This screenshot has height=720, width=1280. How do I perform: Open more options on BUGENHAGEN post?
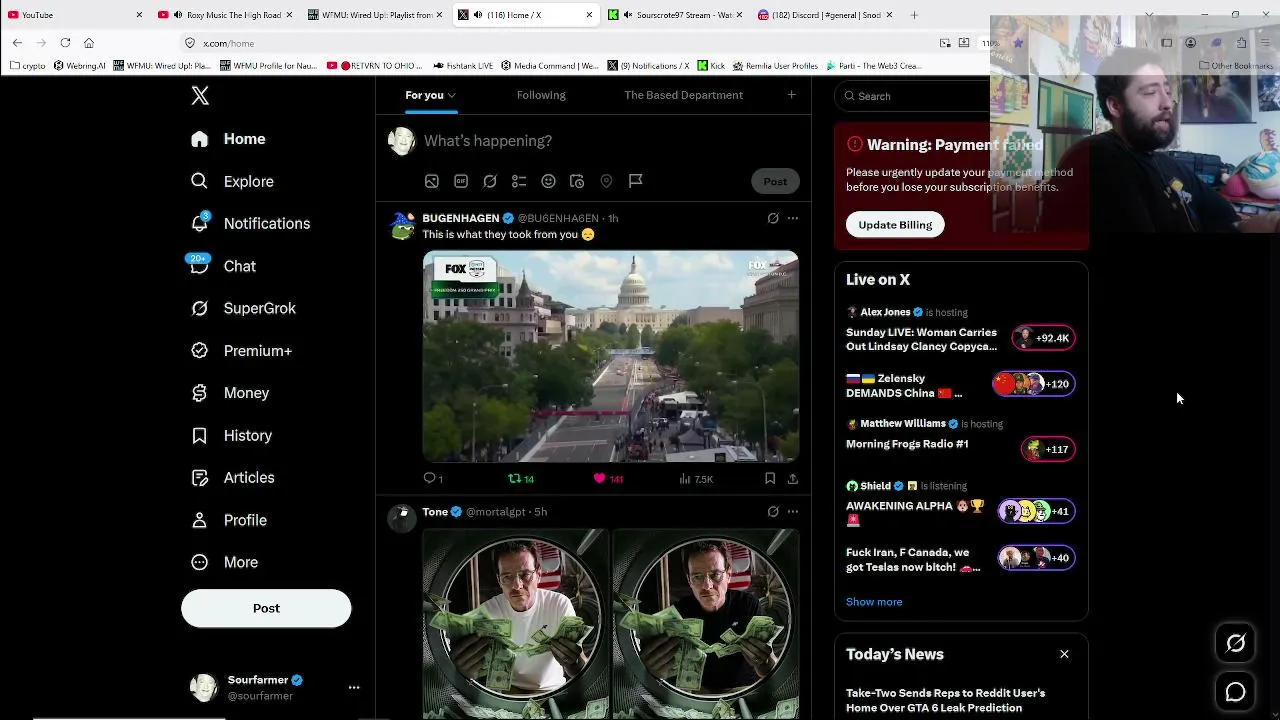click(793, 218)
